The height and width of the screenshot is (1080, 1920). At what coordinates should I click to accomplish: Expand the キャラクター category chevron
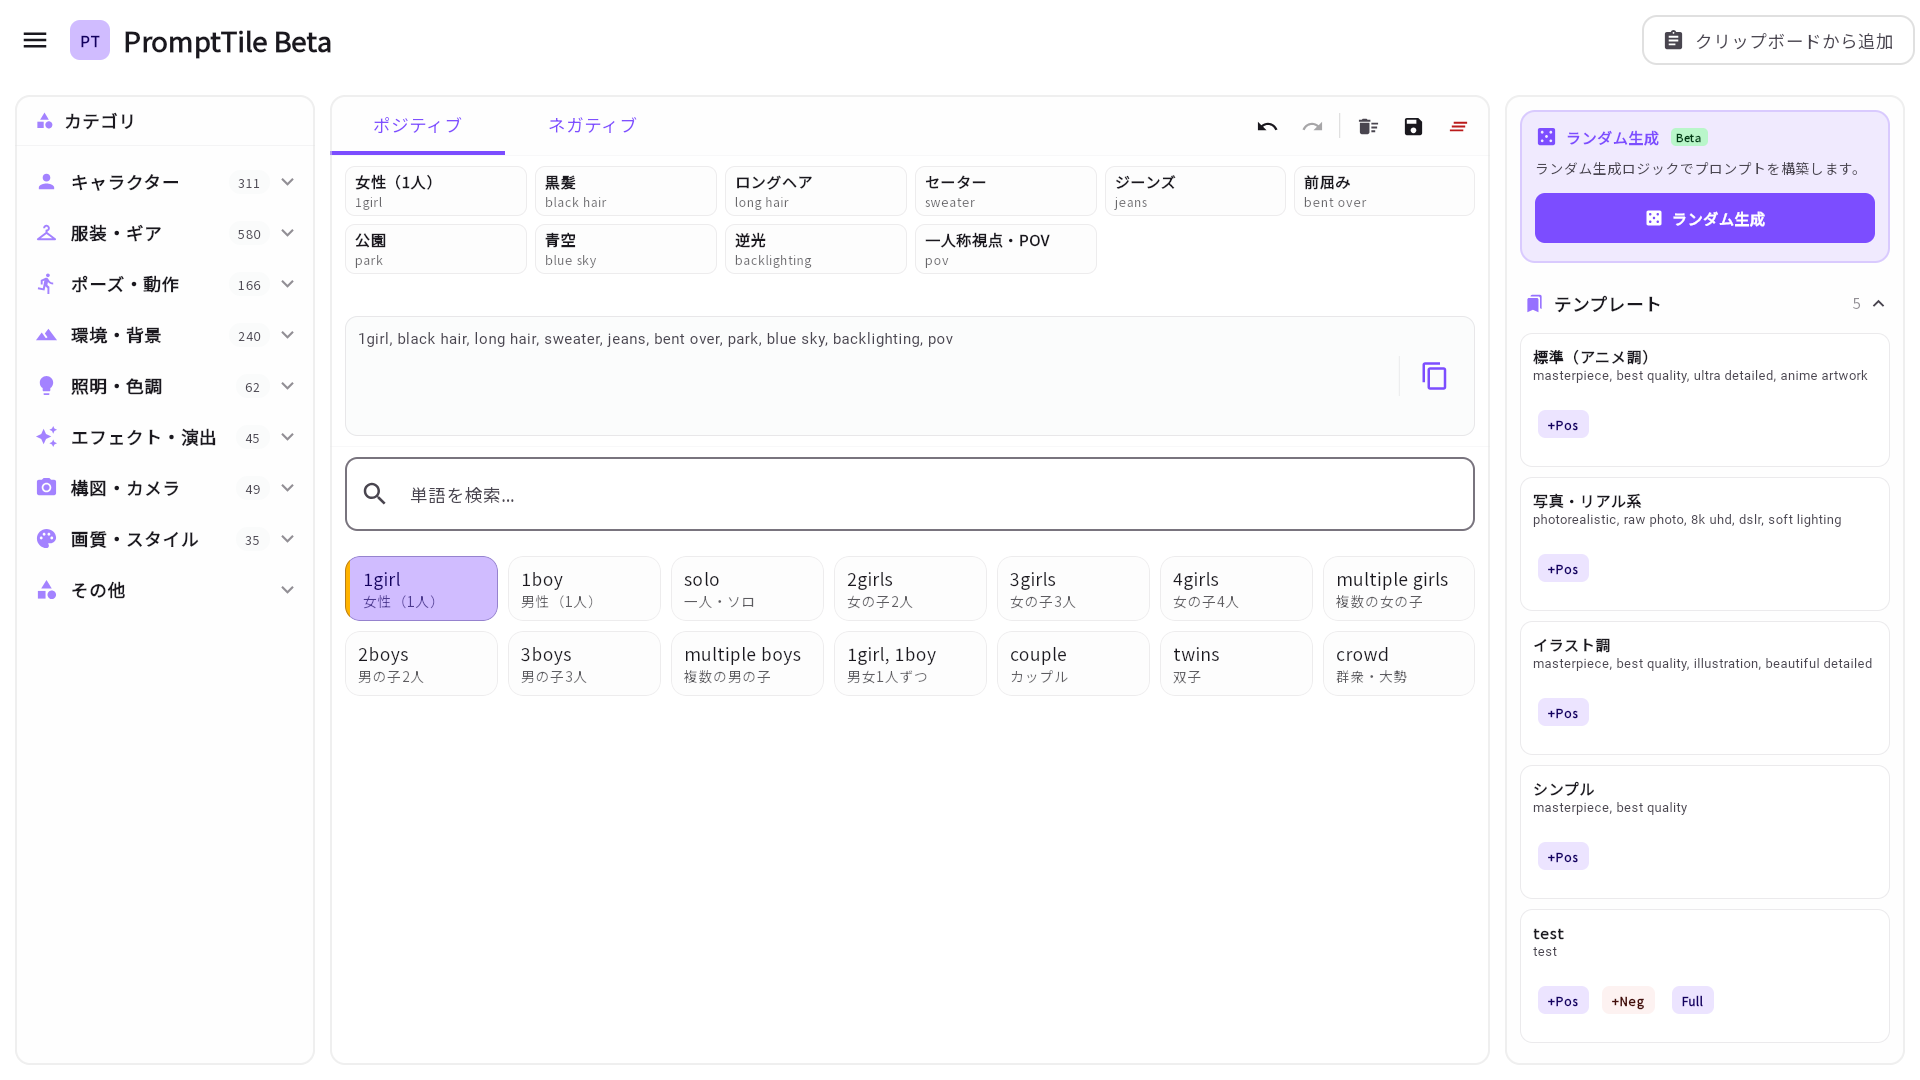(288, 182)
